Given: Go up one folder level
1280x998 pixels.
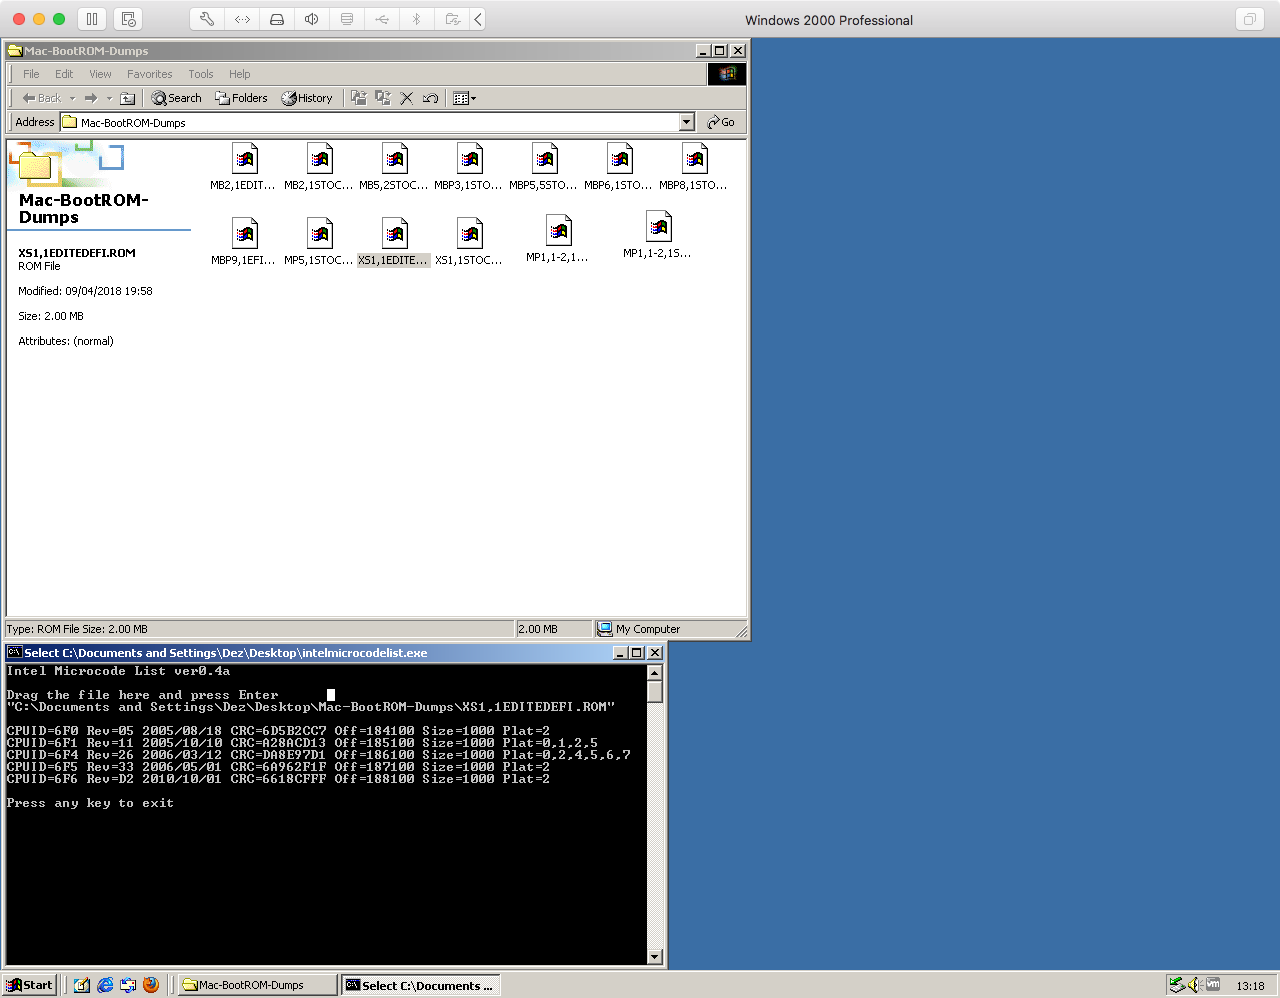Looking at the screenshot, I should [x=128, y=98].
